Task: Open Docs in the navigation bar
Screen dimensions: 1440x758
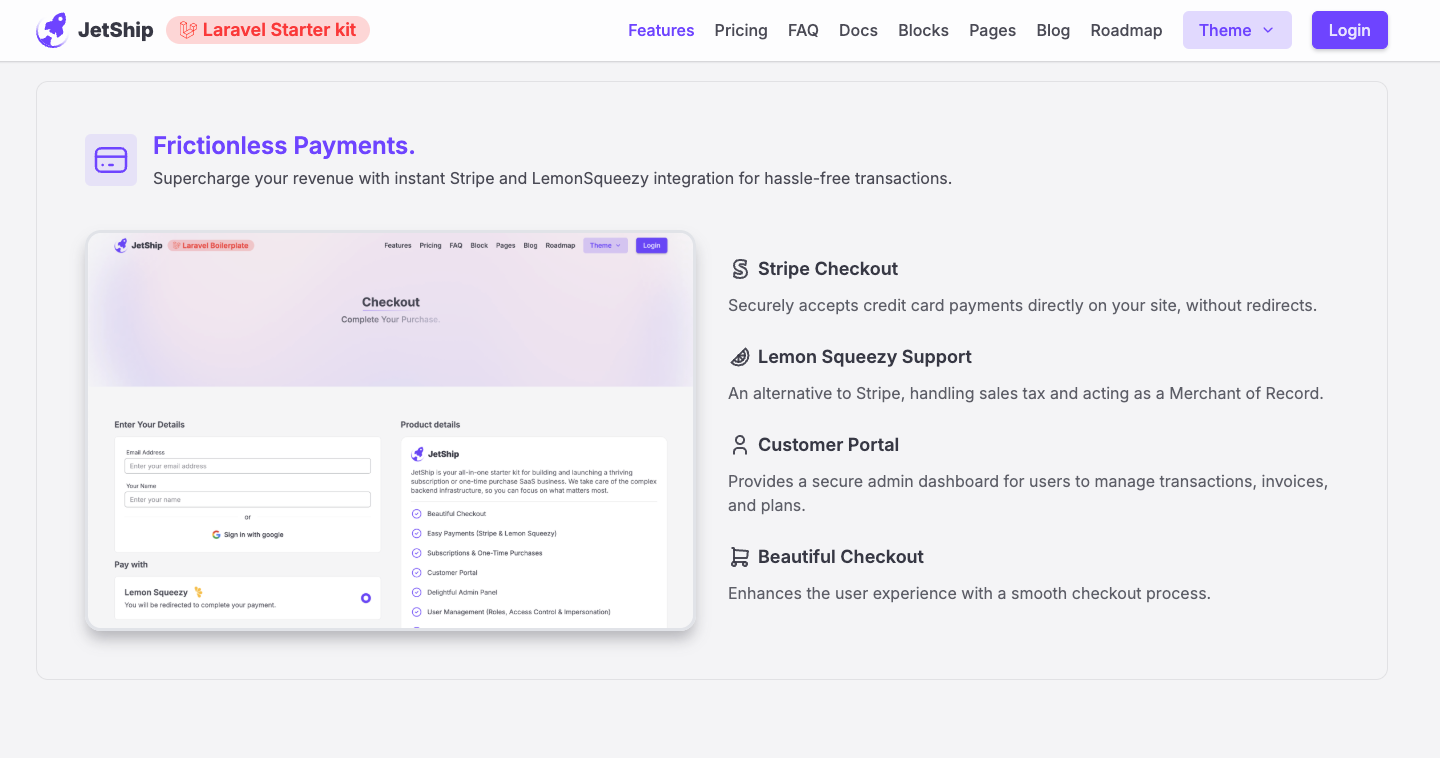Action: point(858,30)
